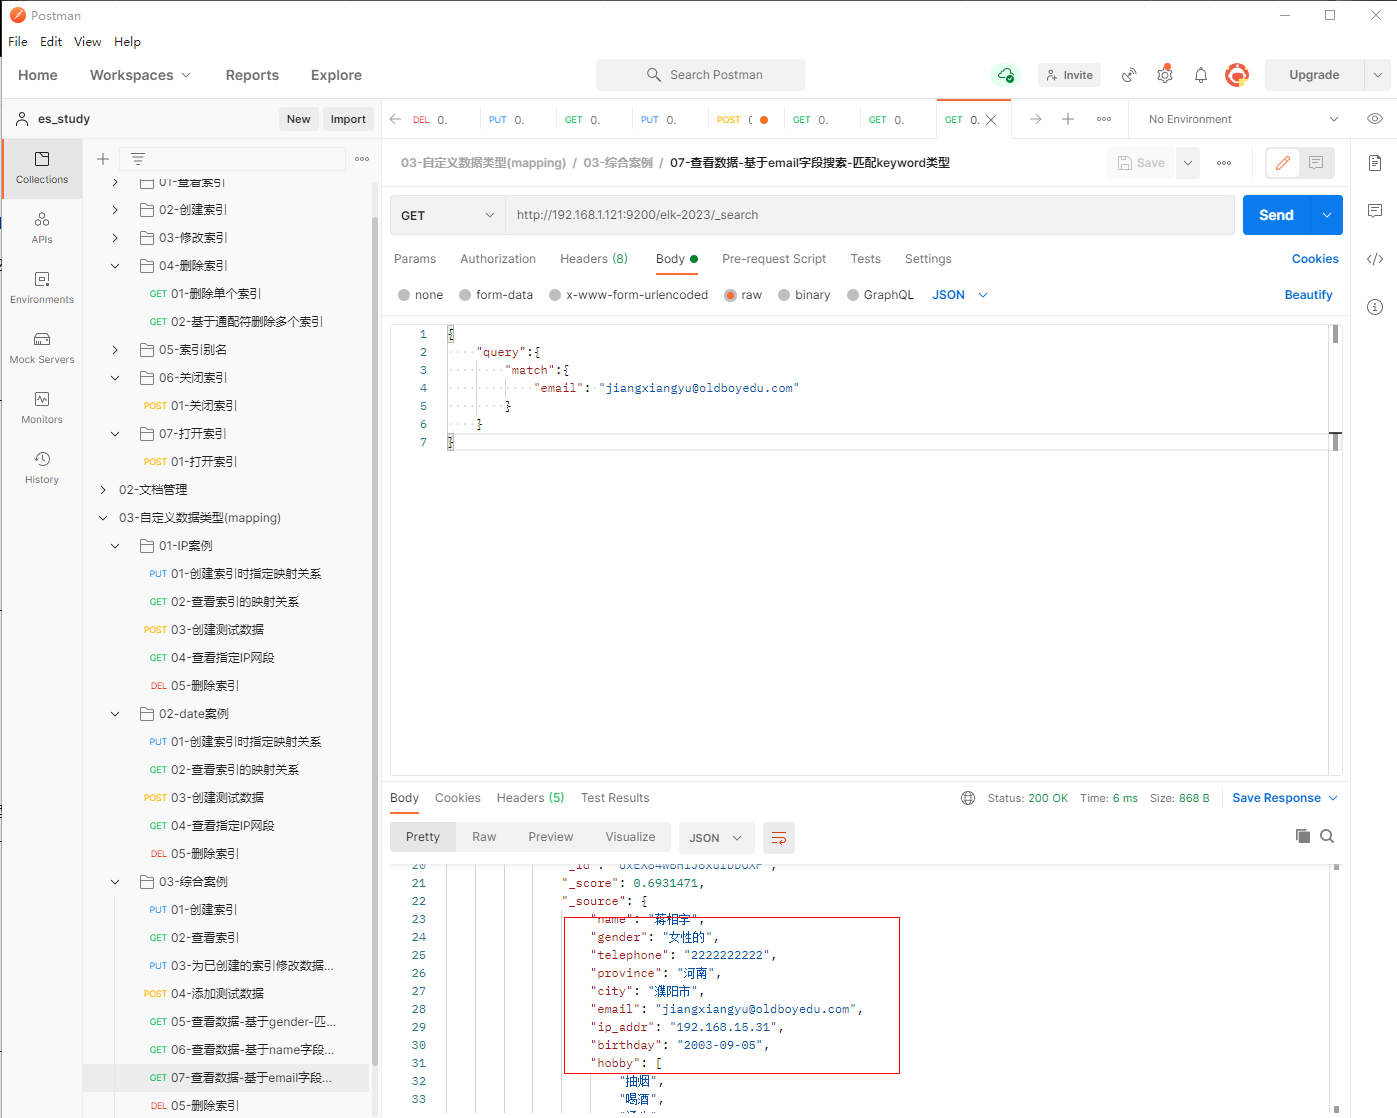
Task: Click the code snippet icon
Action: click(x=1374, y=259)
